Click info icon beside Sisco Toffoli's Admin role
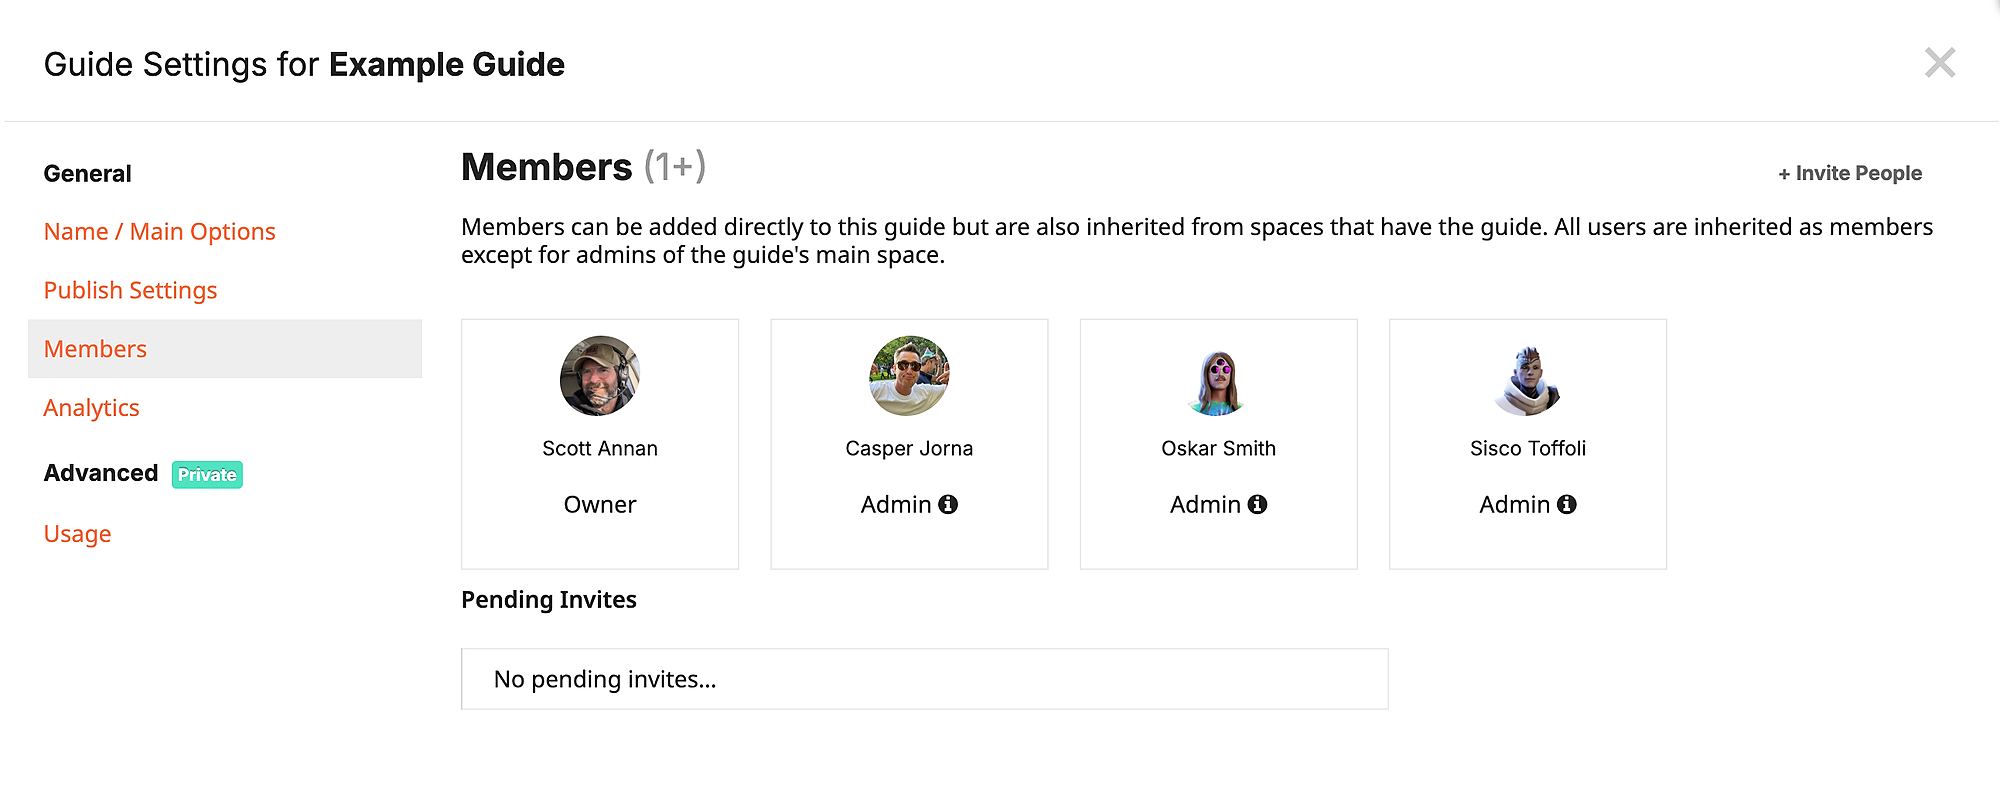Image resolution: width=2000 pixels, height=798 pixels. pyautogui.click(x=1566, y=505)
